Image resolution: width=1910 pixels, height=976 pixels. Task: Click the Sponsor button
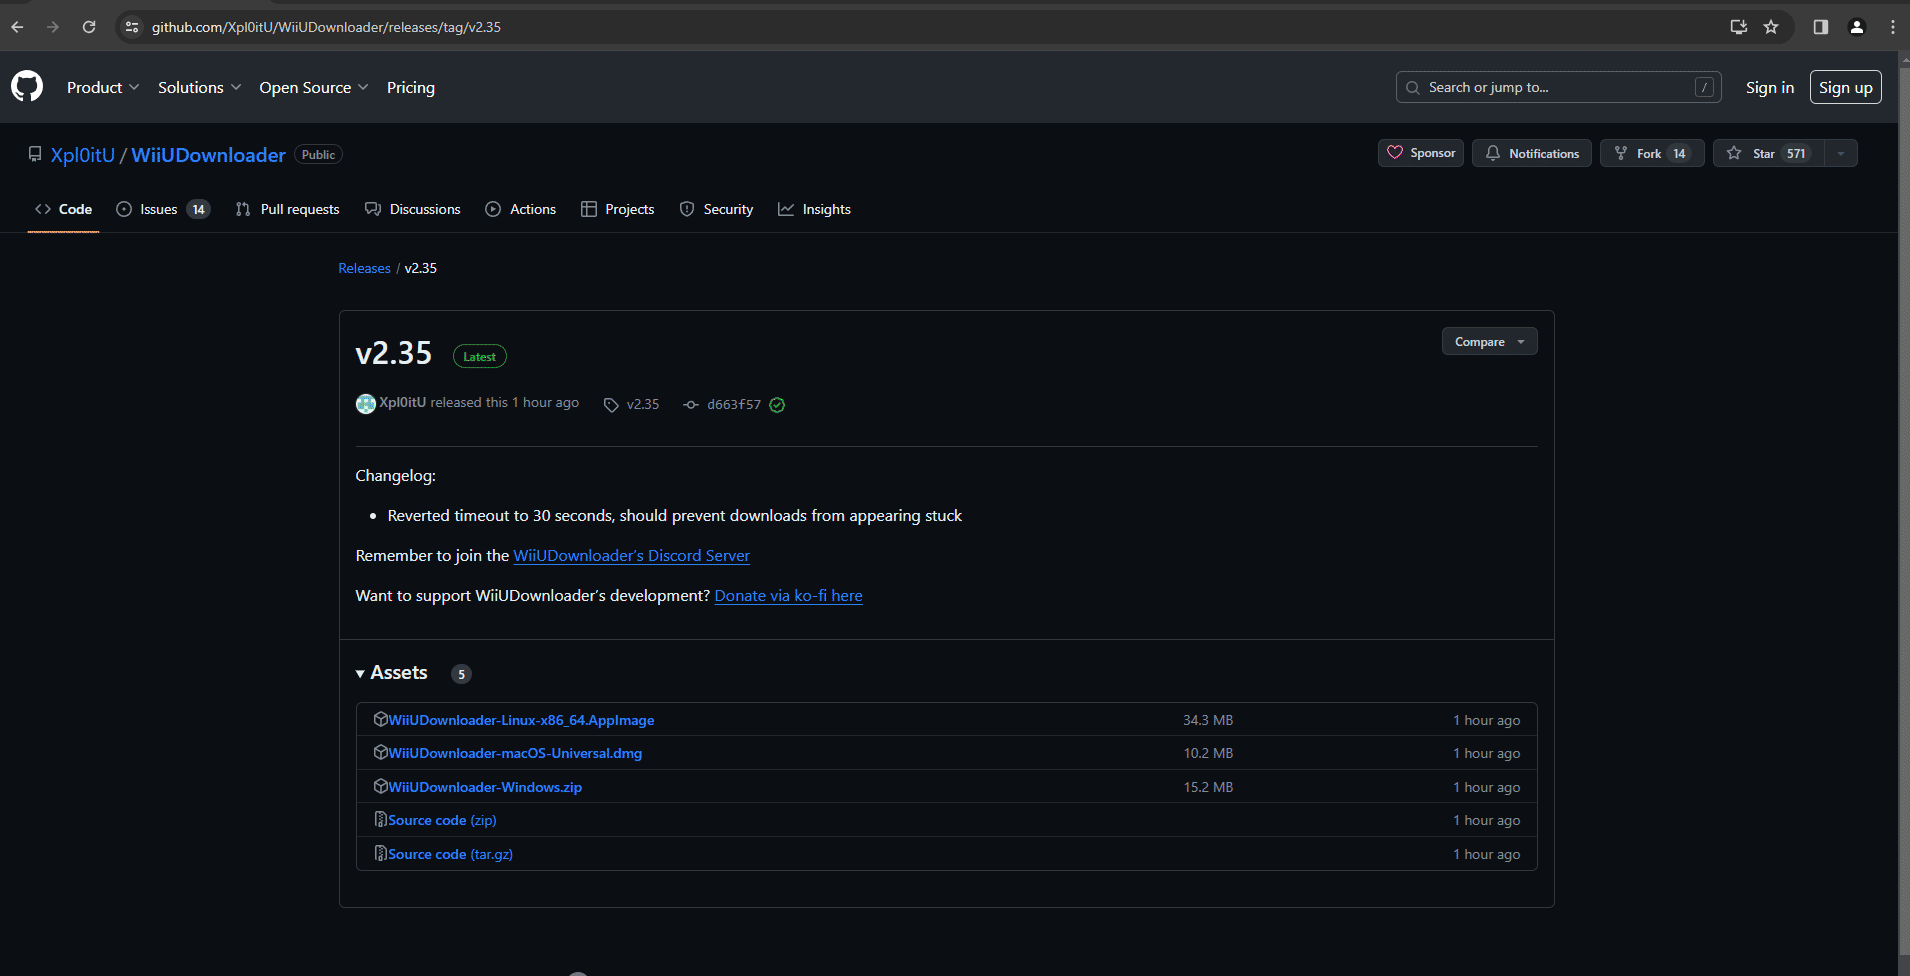(x=1421, y=153)
